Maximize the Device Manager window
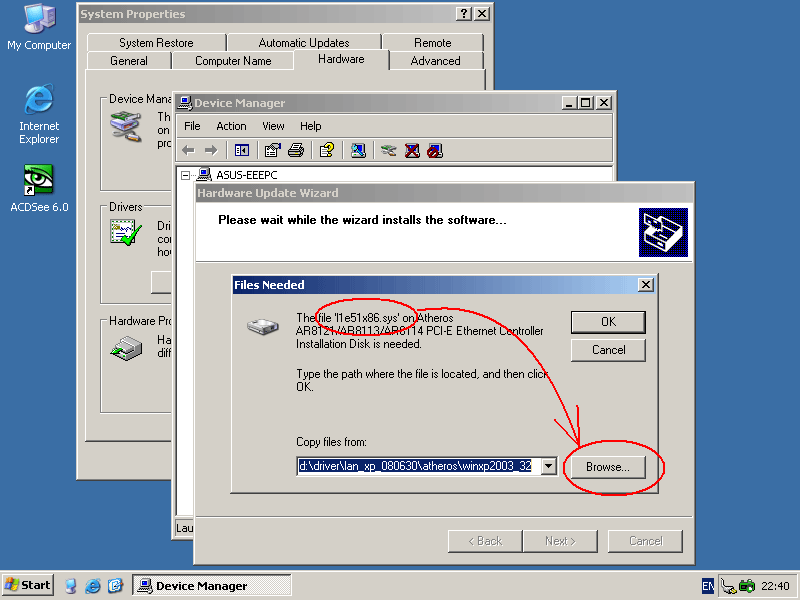The image size is (800, 600). 586,103
